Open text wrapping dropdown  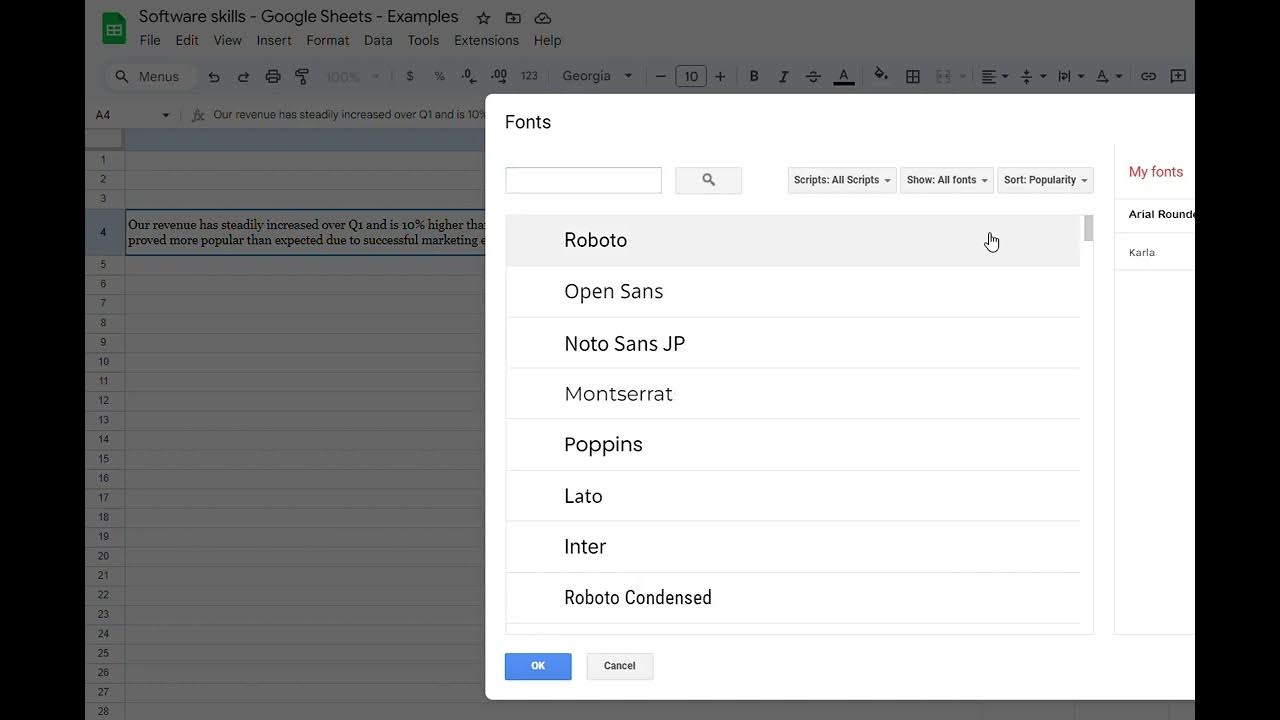click(x=1070, y=76)
